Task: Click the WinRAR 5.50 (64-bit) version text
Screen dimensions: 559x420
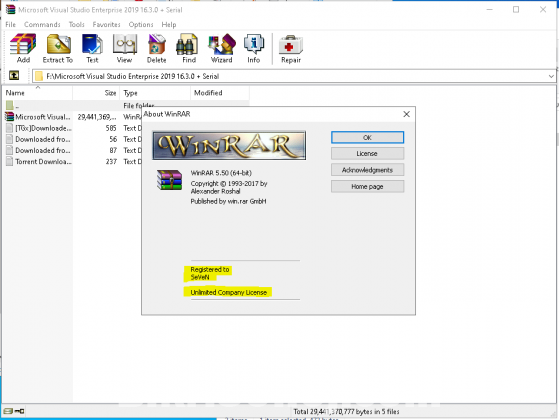Action: 221,173
